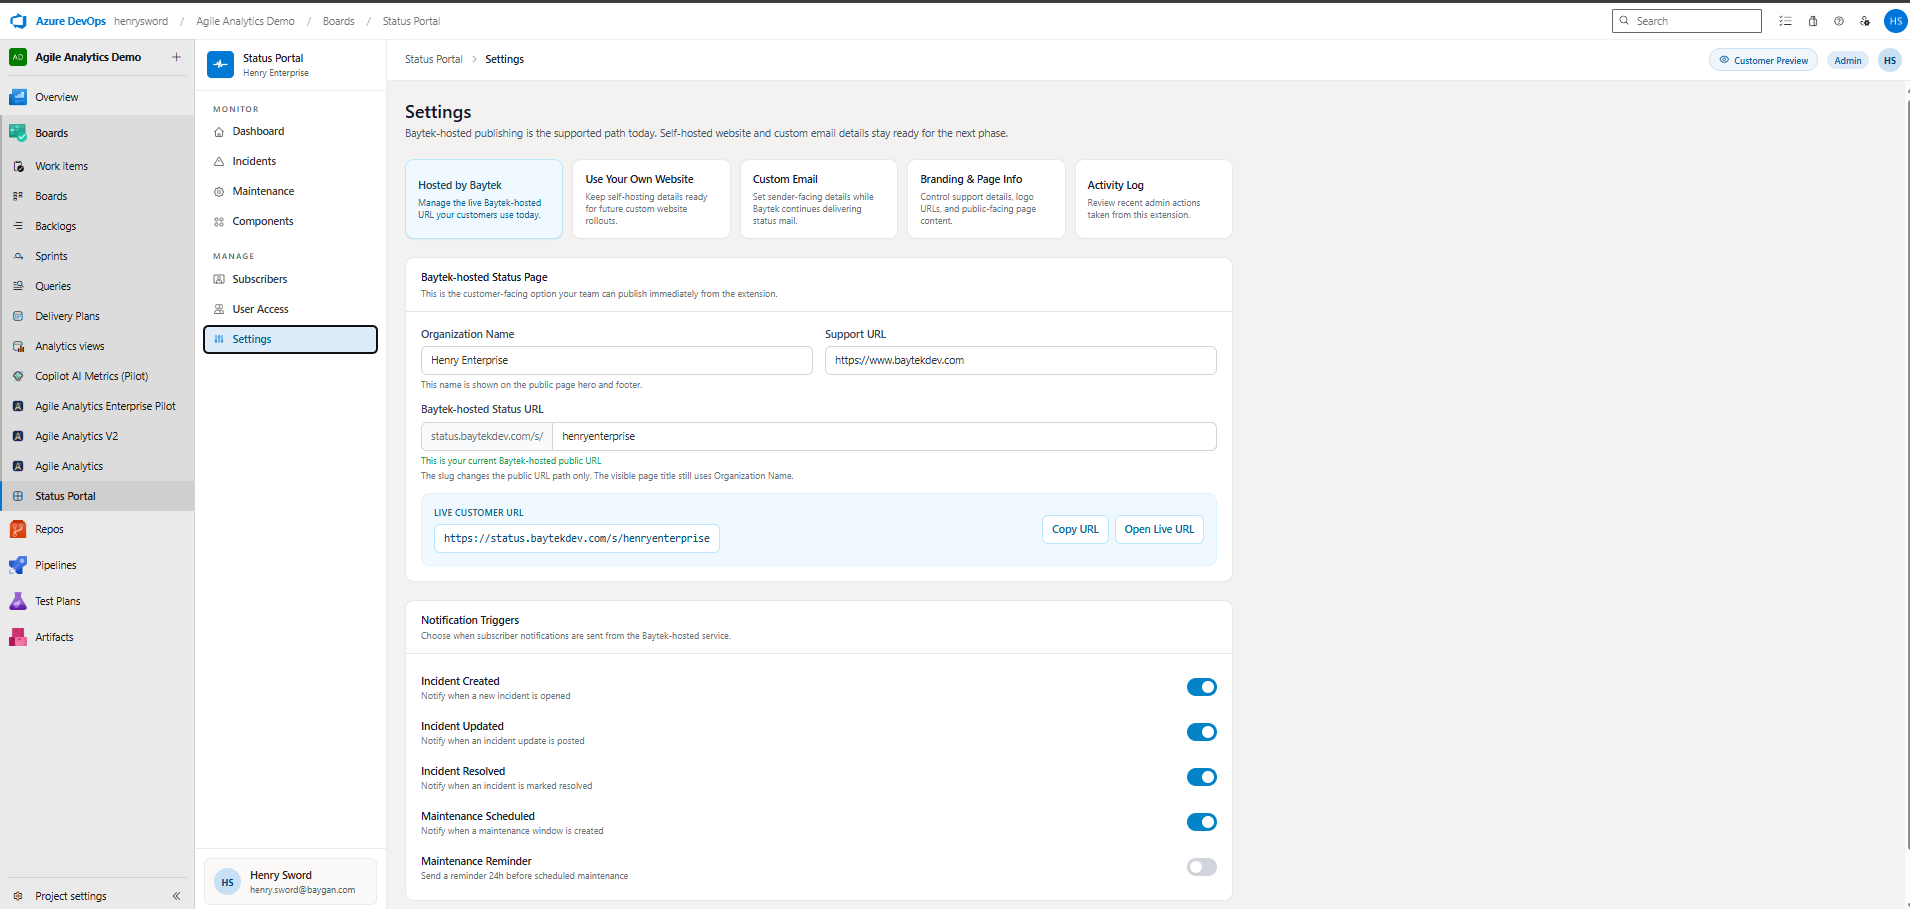1910x909 pixels.
Task: Open the Activity Log card
Action: [1153, 199]
